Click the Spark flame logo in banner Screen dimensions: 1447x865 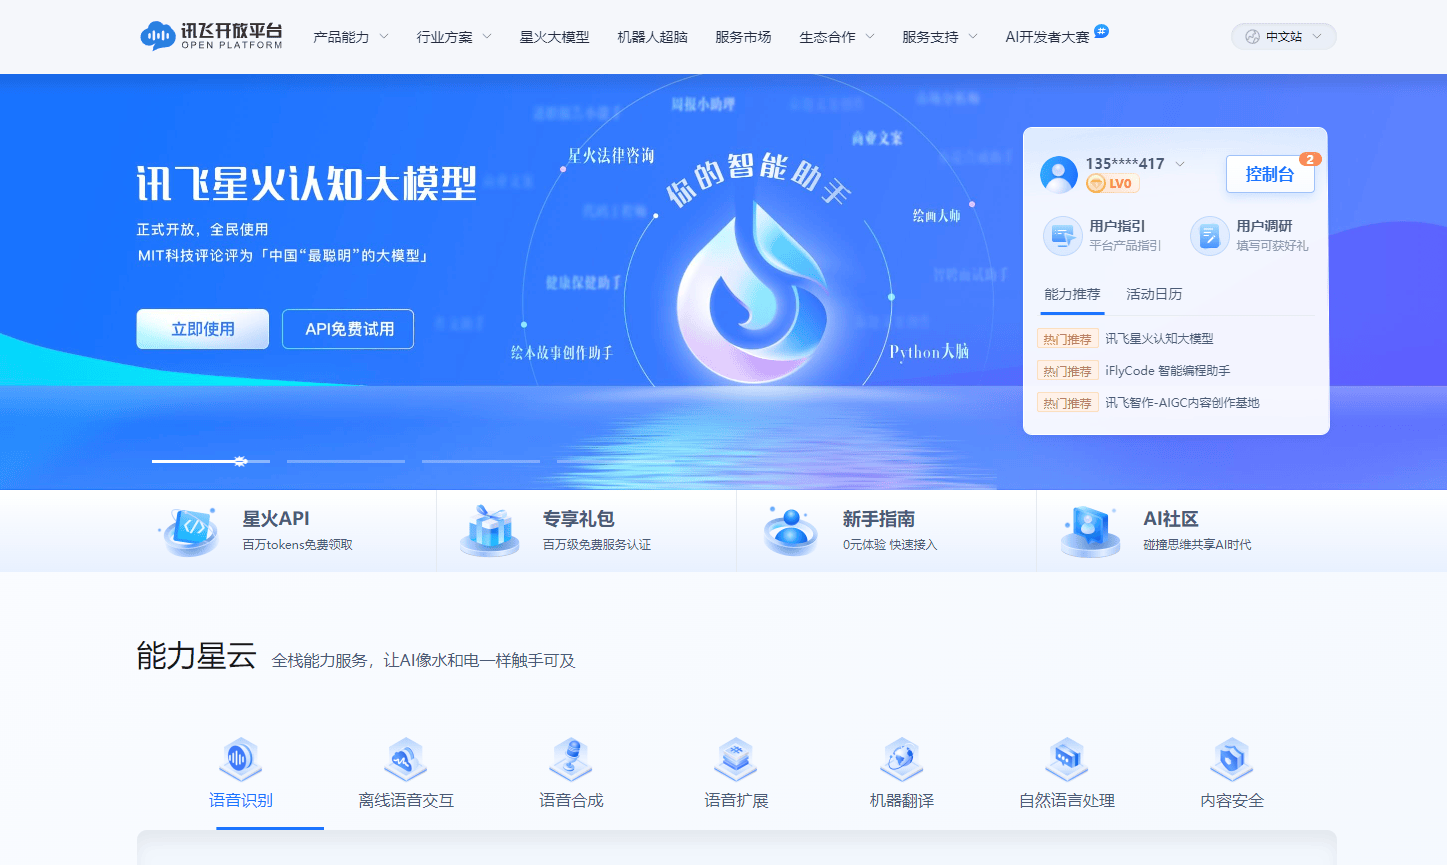click(752, 290)
